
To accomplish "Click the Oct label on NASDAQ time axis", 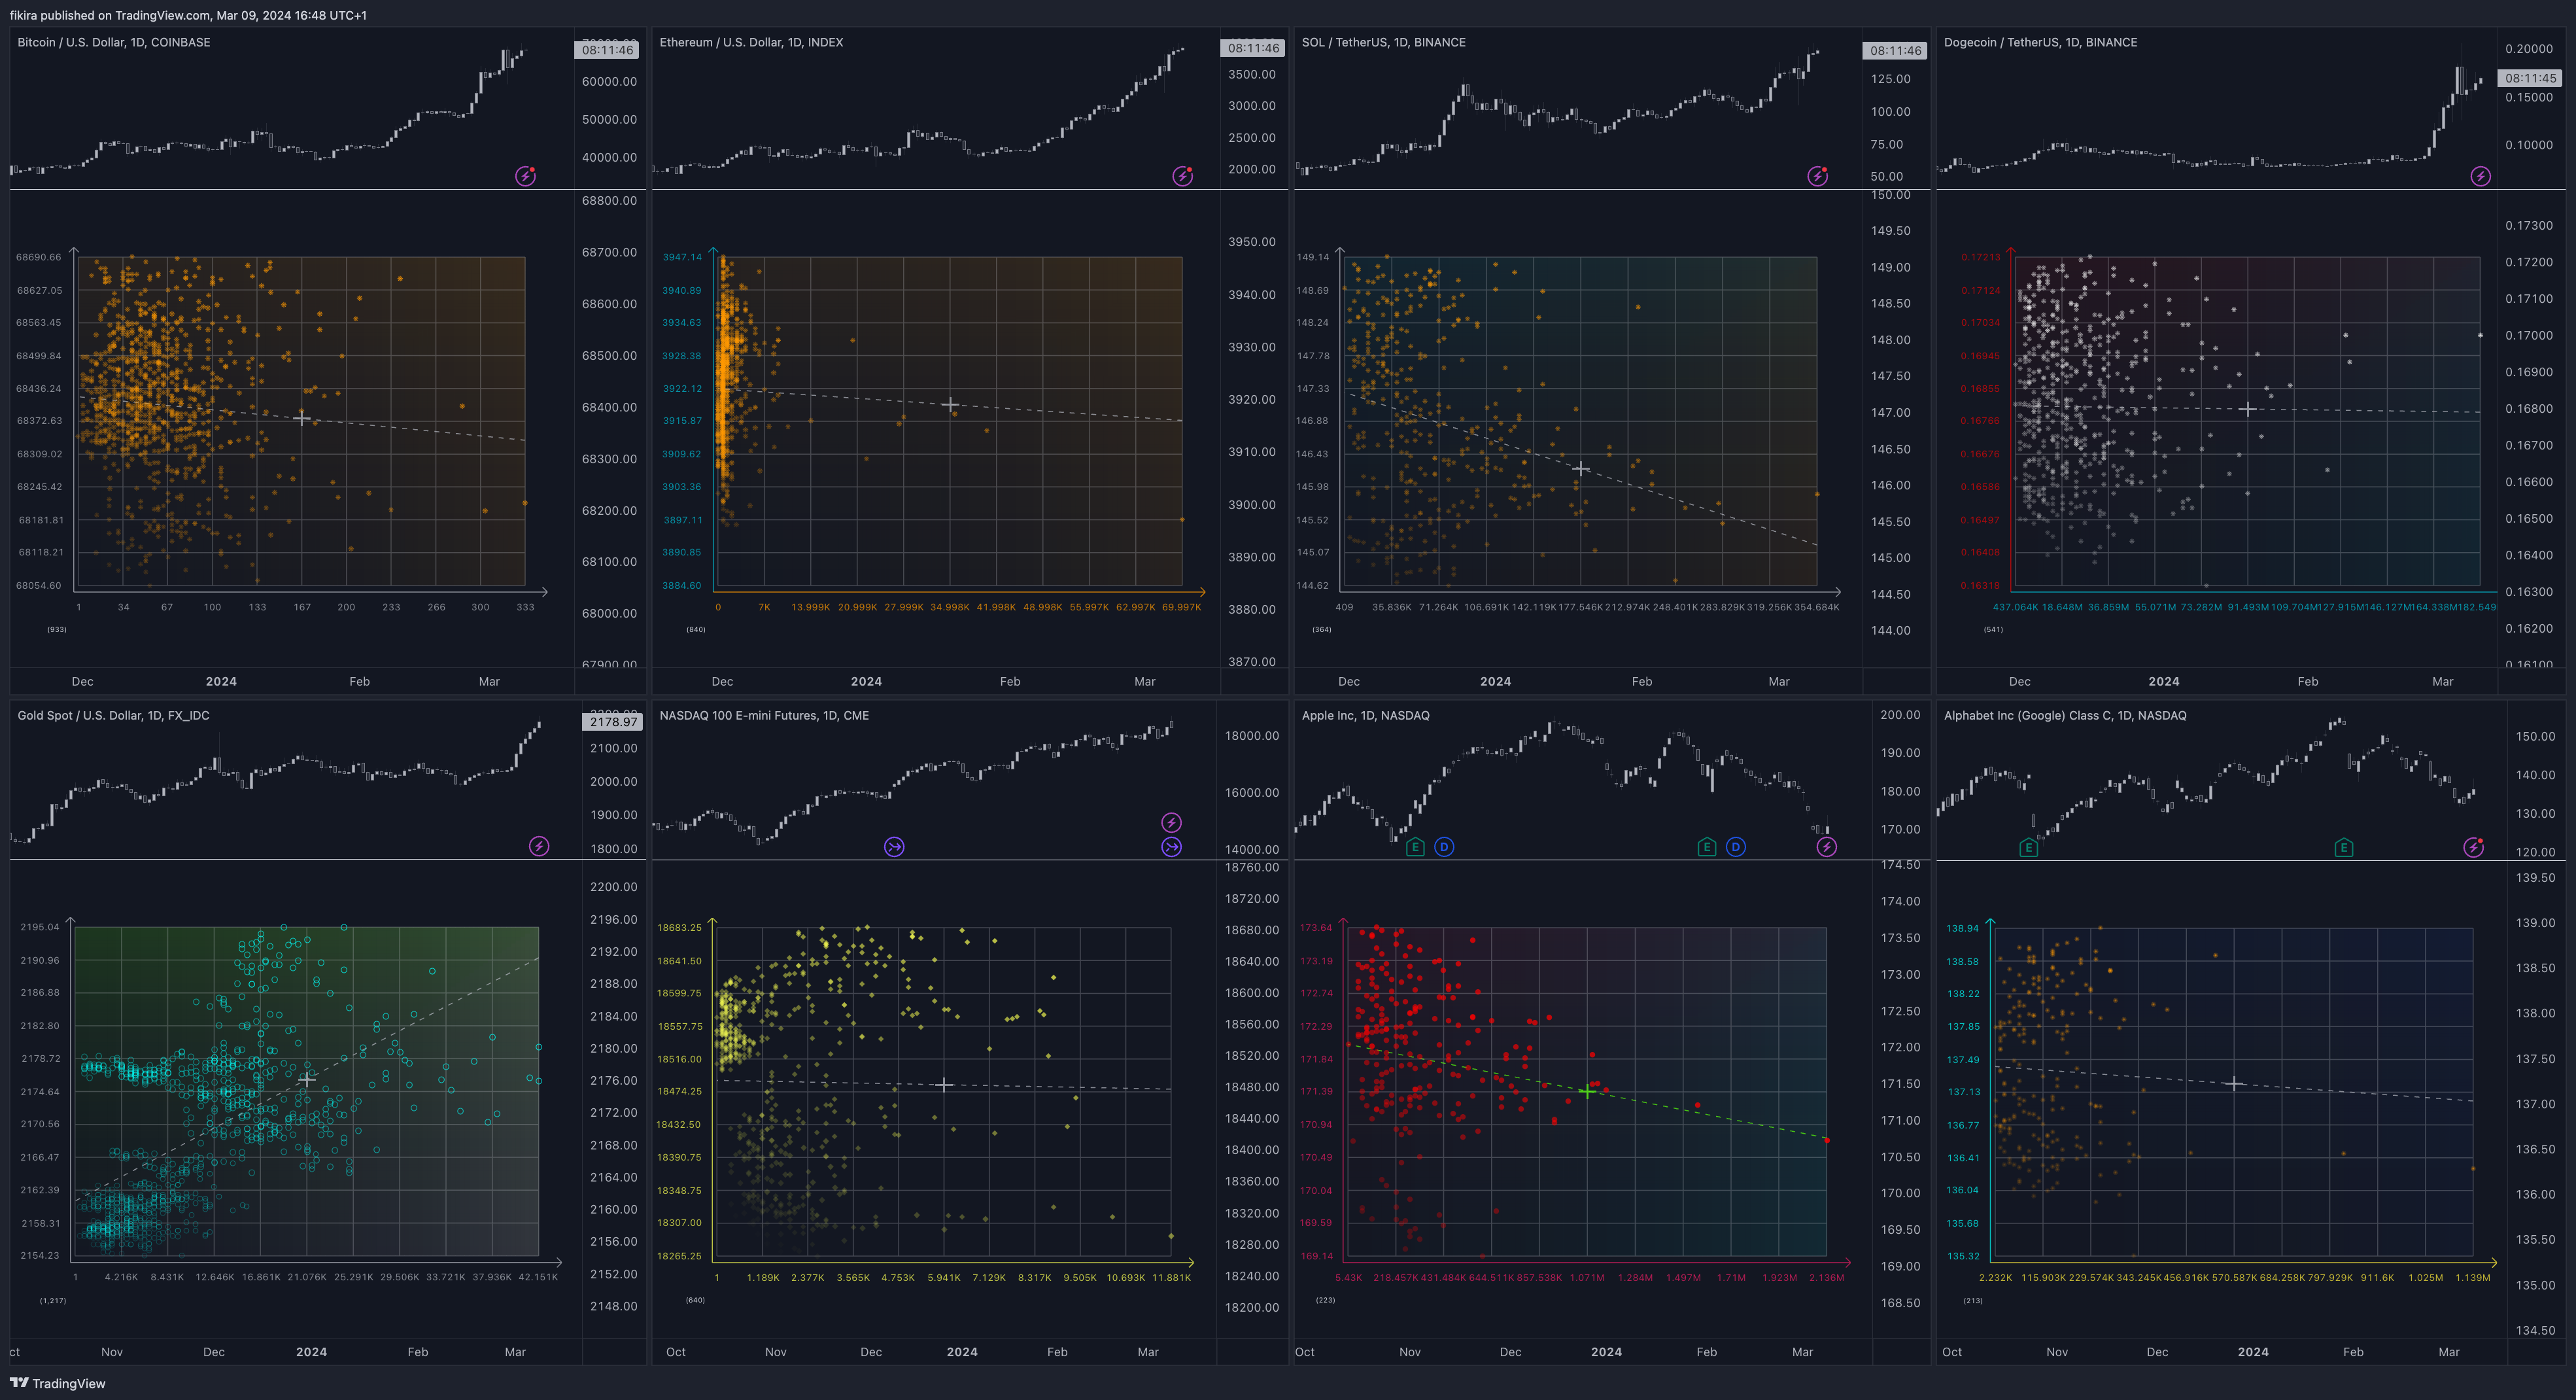I will tap(676, 1351).
